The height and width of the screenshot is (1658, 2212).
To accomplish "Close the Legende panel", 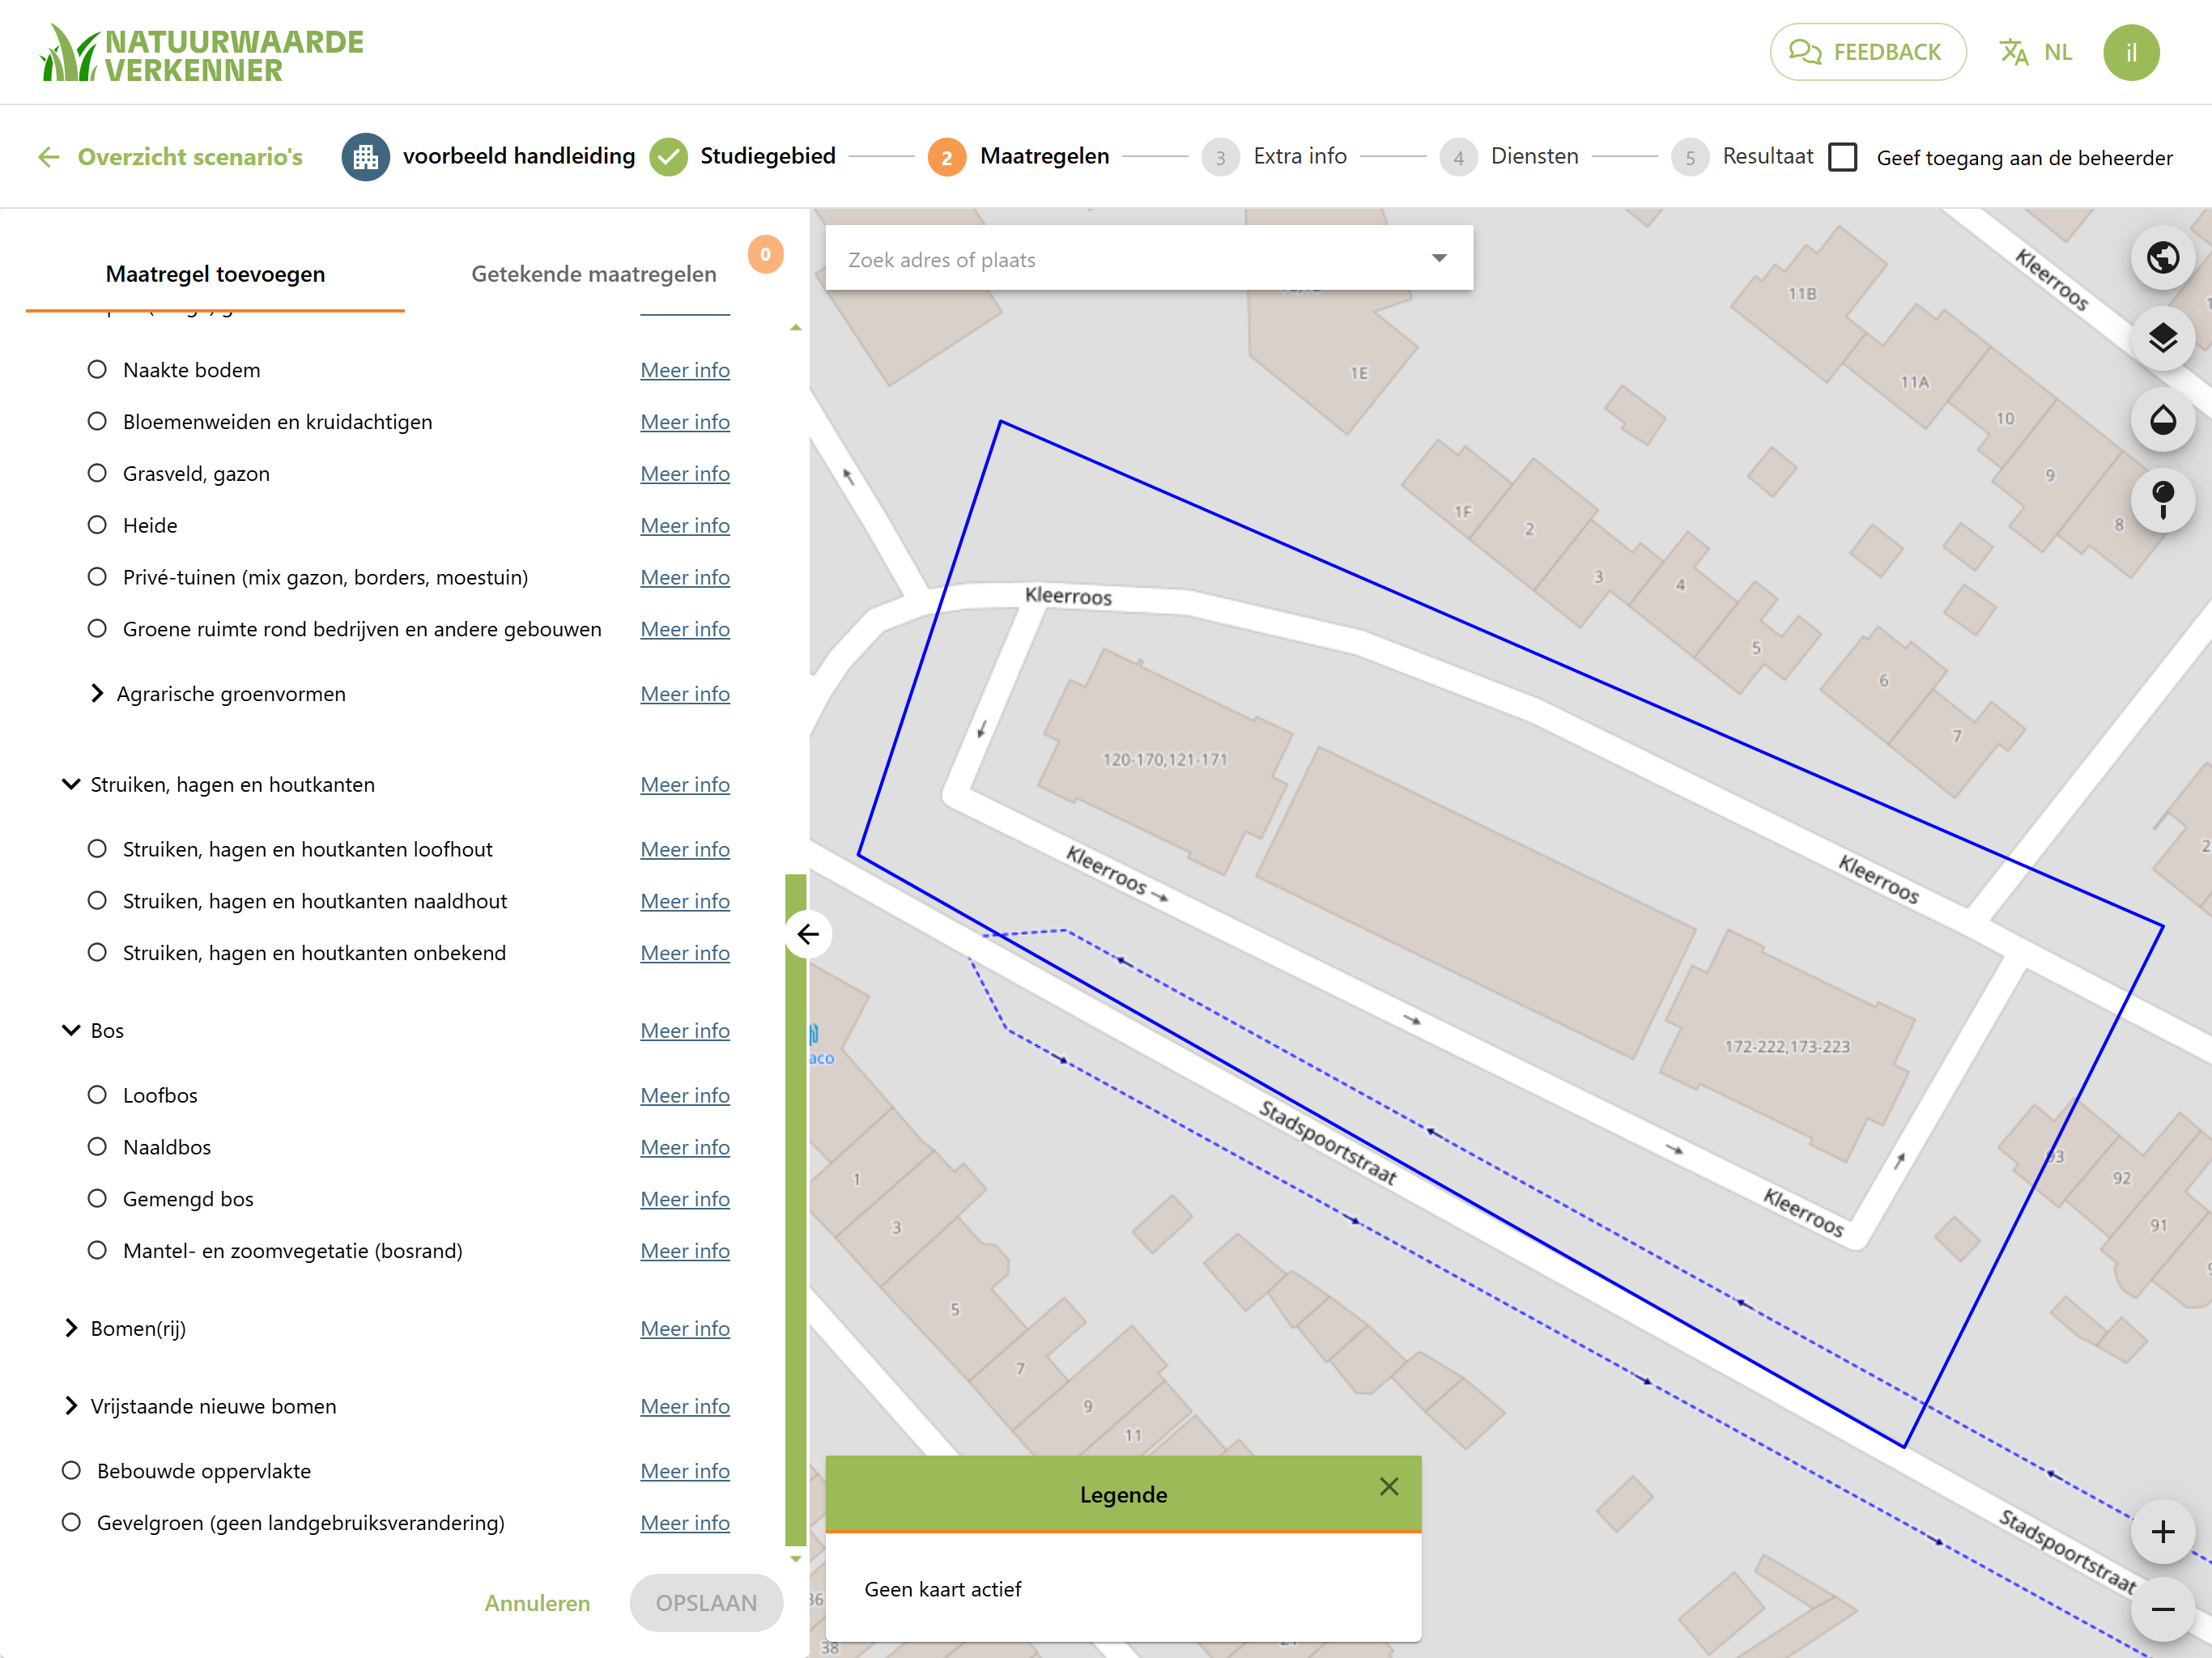I will [x=1388, y=1487].
